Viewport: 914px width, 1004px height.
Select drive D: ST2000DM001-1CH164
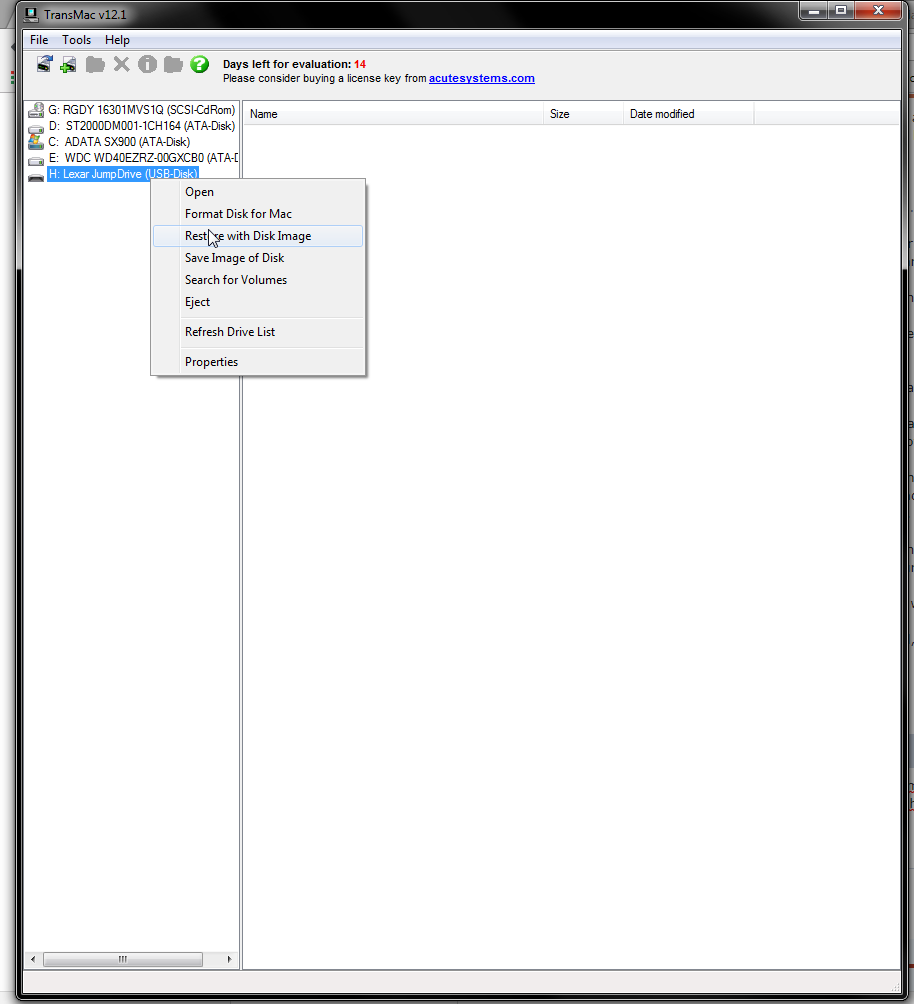(142, 126)
